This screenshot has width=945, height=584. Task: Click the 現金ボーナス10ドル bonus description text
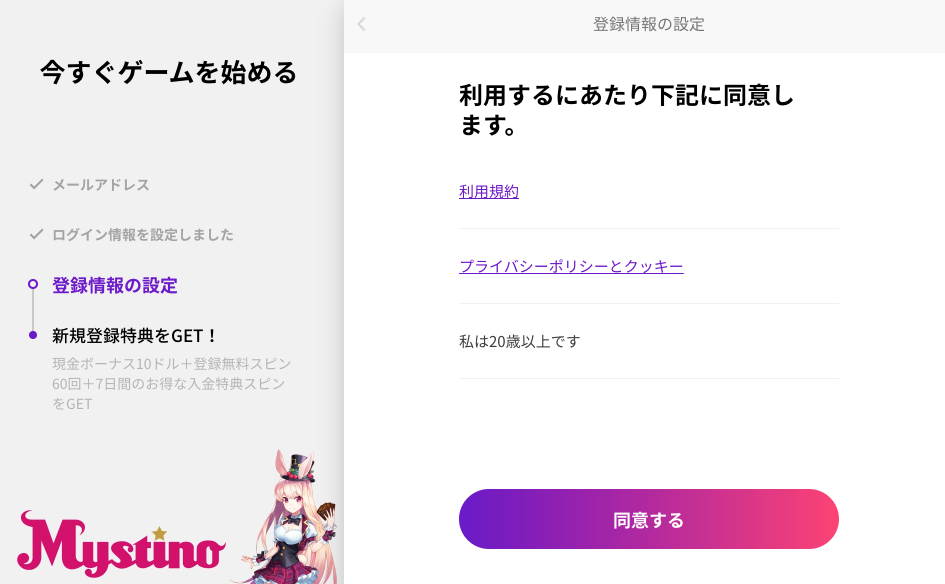[x=172, y=383]
